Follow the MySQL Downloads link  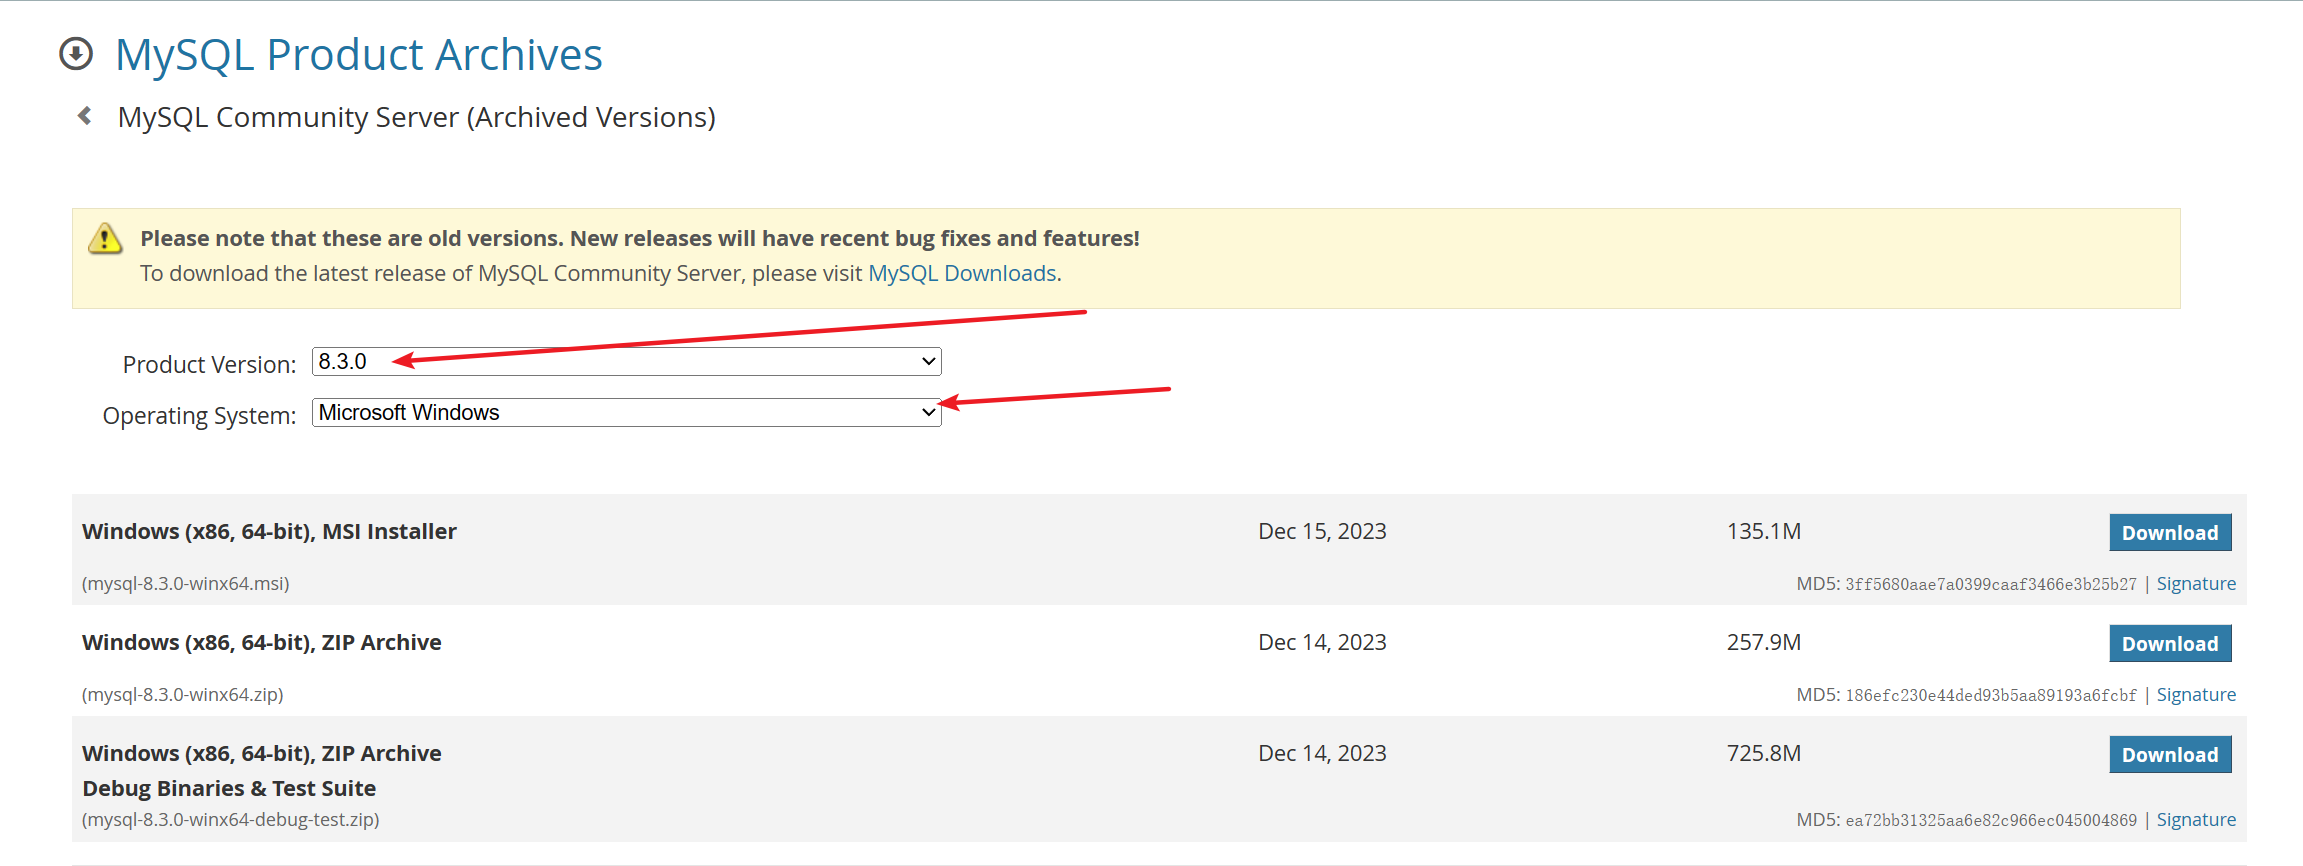coord(962,274)
